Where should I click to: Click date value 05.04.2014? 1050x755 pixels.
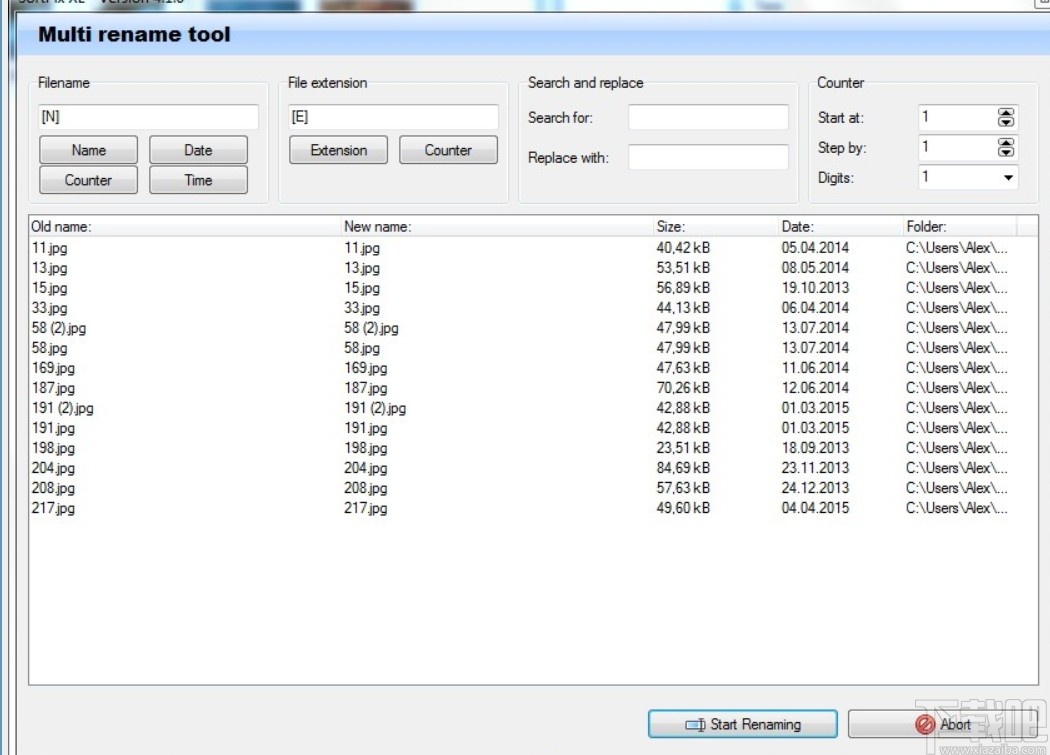(x=815, y=248)
